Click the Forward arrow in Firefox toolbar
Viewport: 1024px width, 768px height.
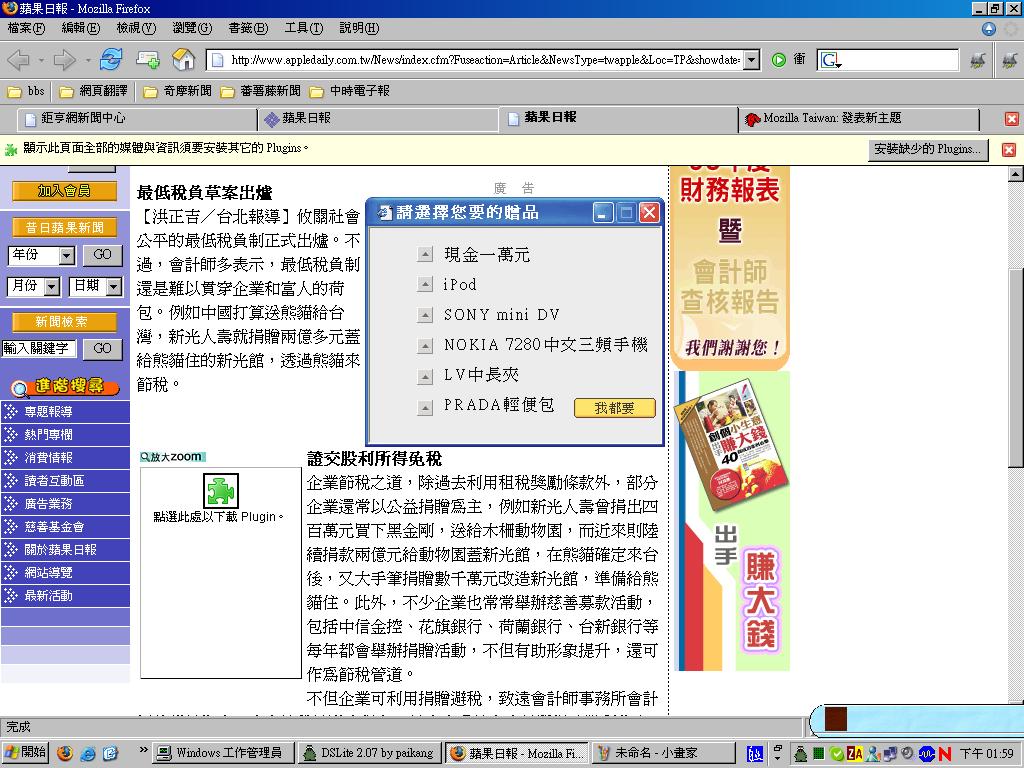64,60
